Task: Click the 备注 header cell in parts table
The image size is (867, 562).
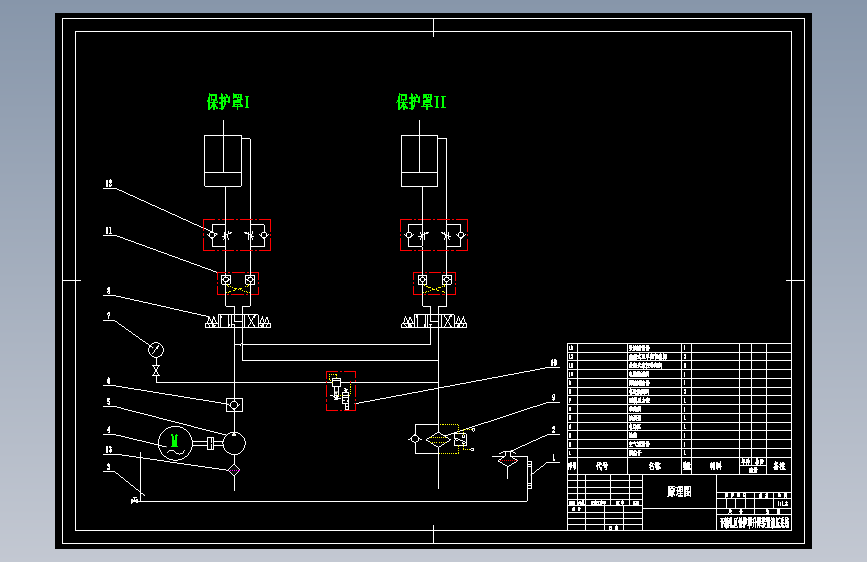Action: click(779, 466)
